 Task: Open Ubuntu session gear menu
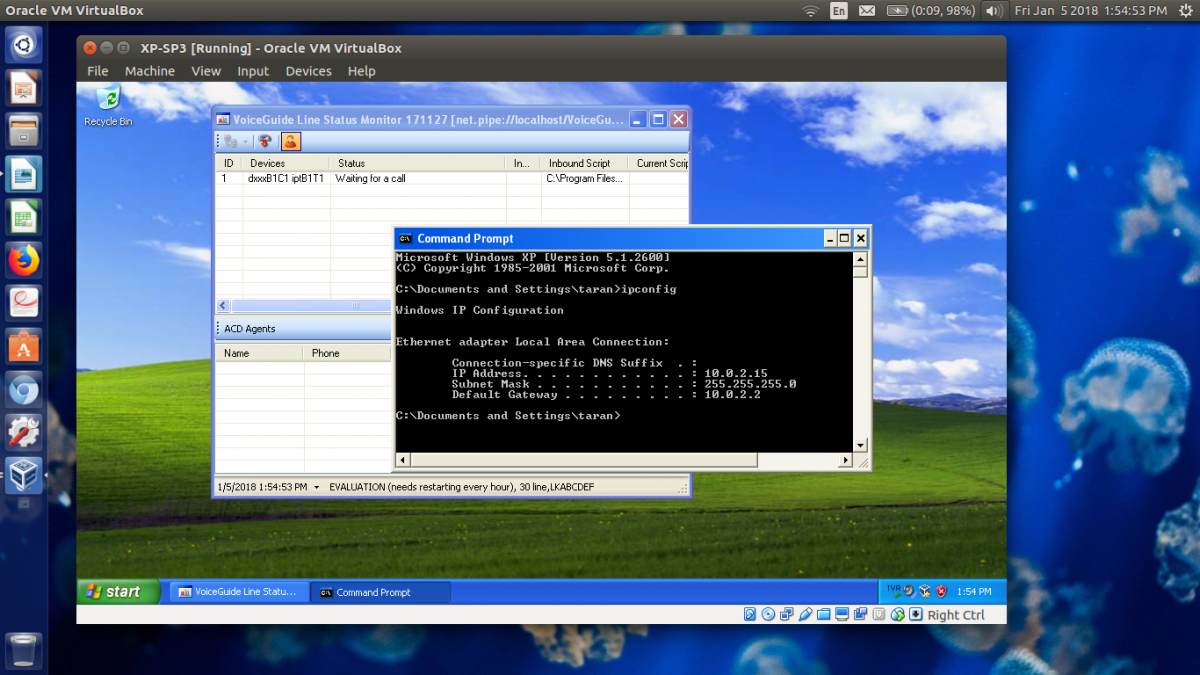coord(1185,11)
